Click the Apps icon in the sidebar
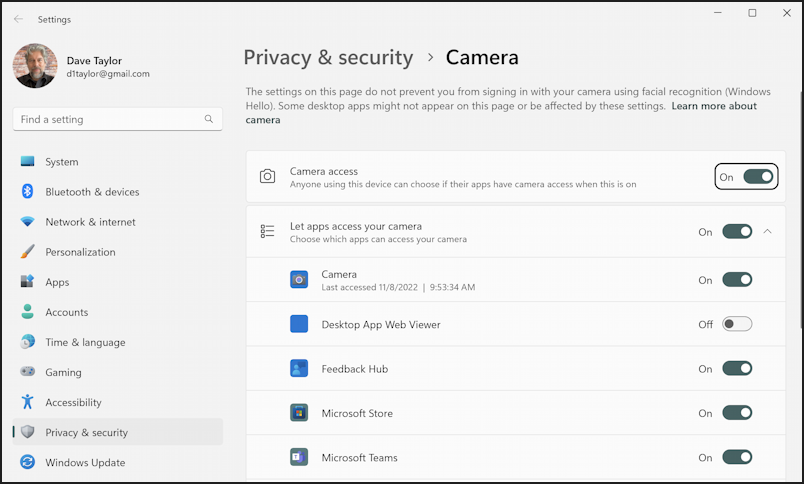The width and height of the screenshot is (804, 484). pyautogui.click(x=27, y=281)
